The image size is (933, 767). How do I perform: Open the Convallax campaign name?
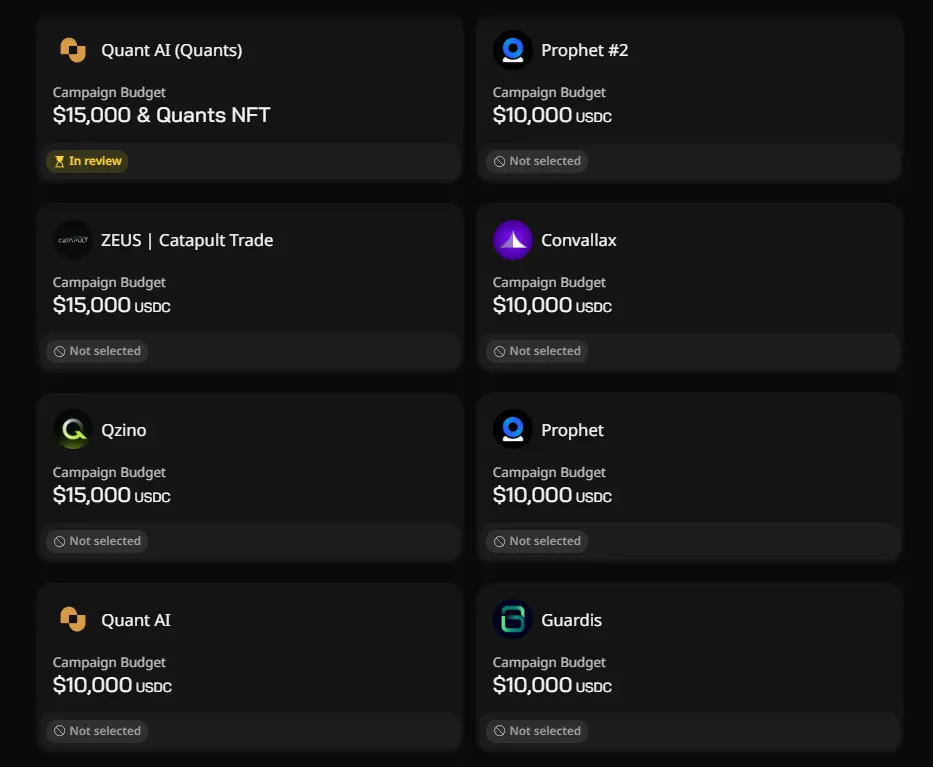[x=578, y=240]
